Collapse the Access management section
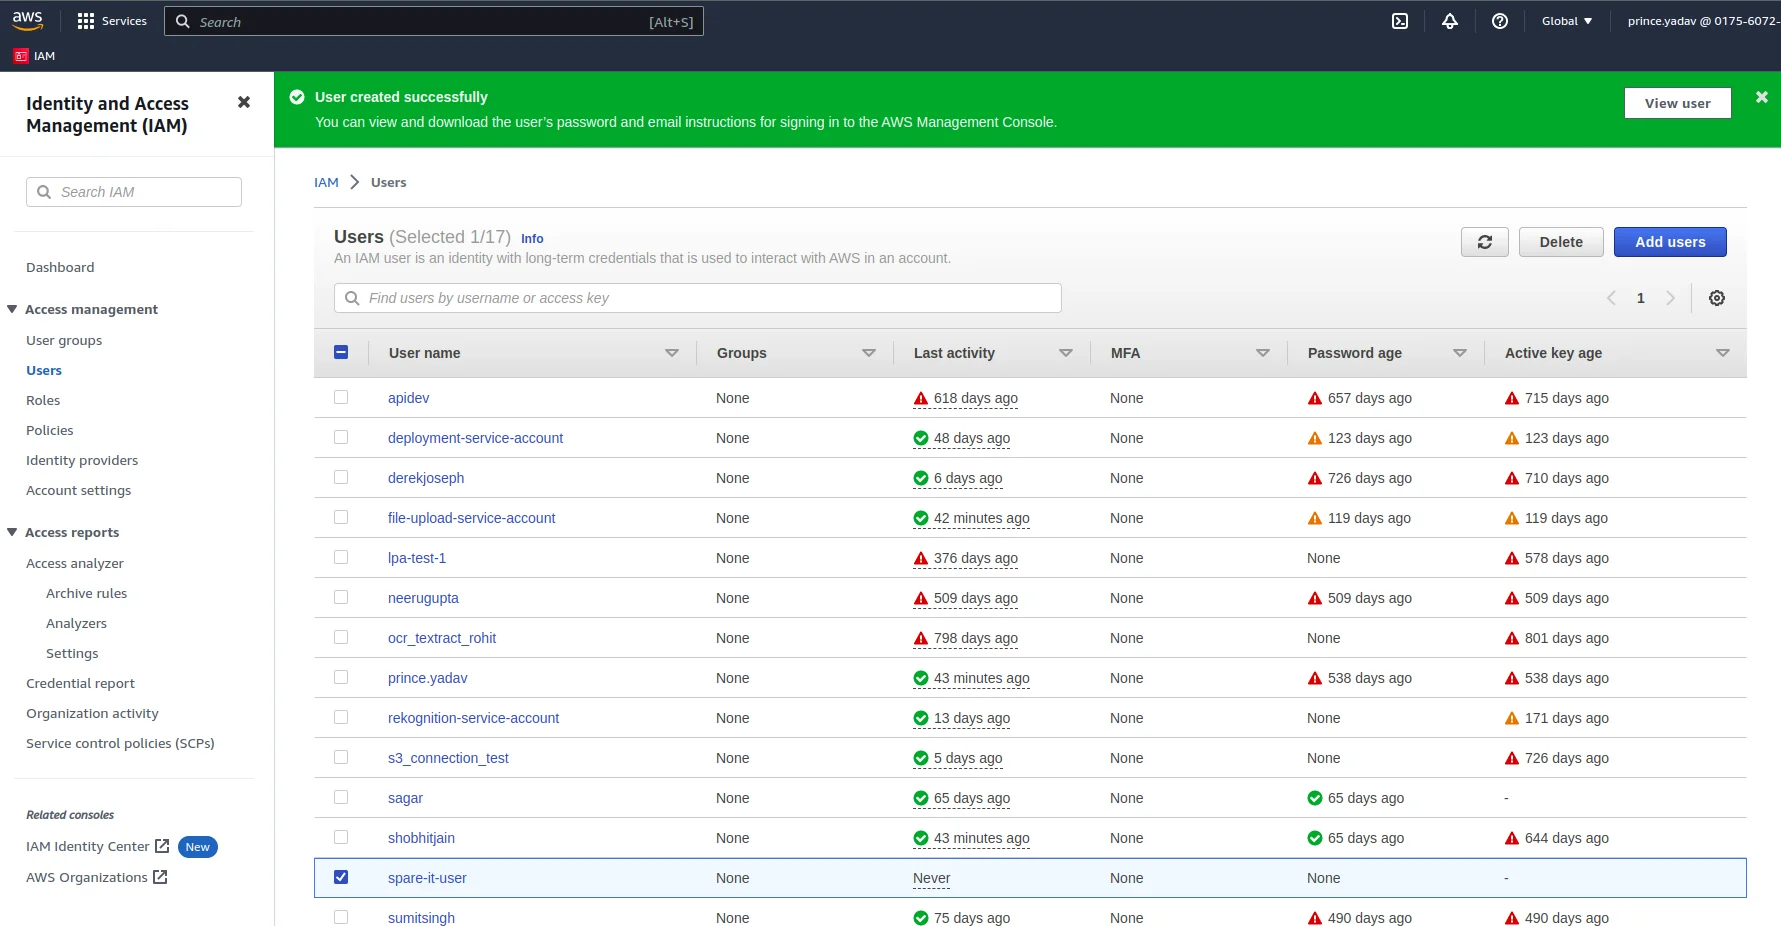The image size is (1781, 926). tap(12, 309)
